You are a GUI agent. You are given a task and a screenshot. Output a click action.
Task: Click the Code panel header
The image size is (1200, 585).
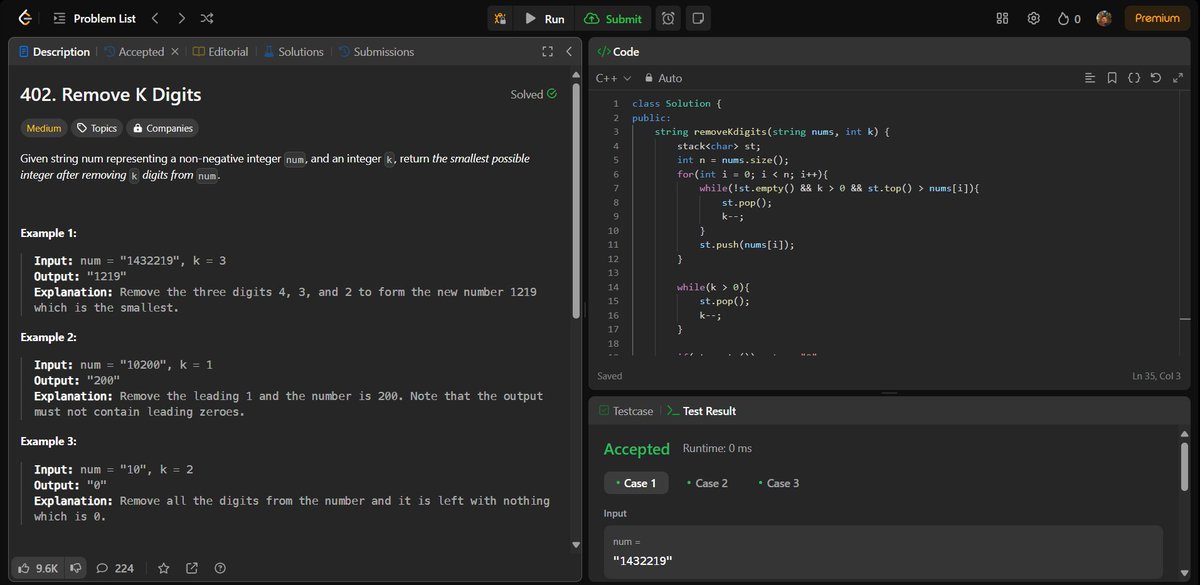click(x=617, y=52)
